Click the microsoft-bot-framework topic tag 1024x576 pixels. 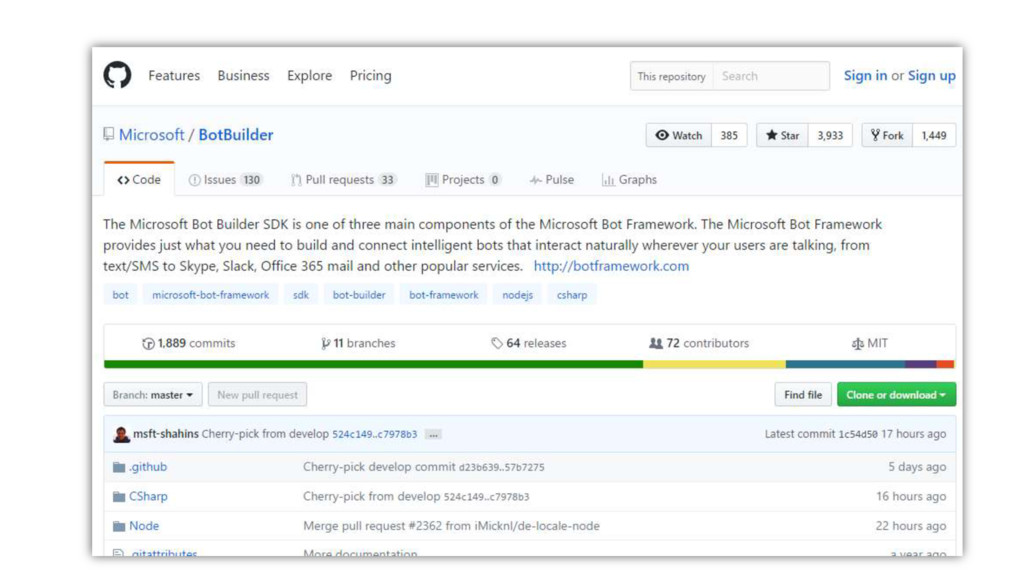tap(210, 295)
